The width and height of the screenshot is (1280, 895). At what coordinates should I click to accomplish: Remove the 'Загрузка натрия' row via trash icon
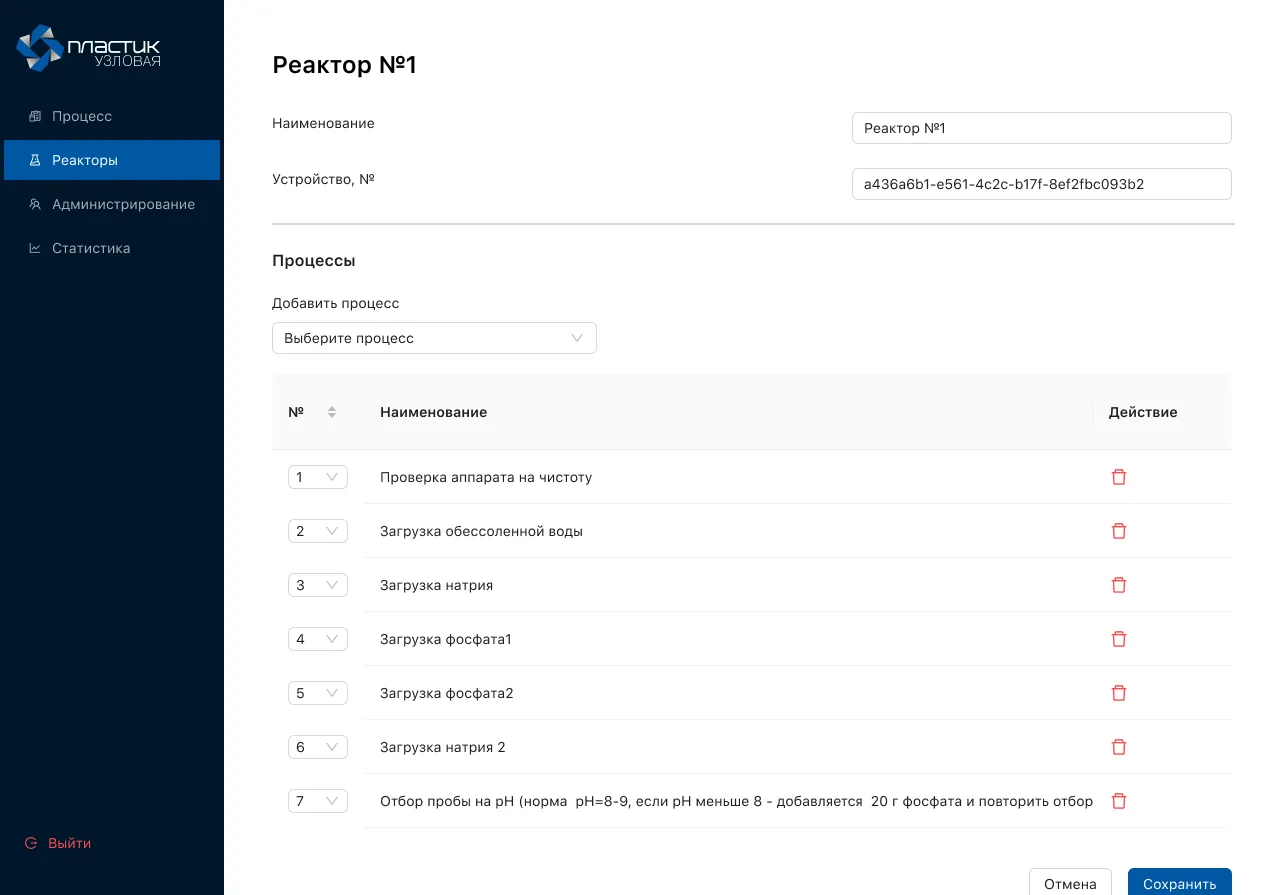point(1119,585)
